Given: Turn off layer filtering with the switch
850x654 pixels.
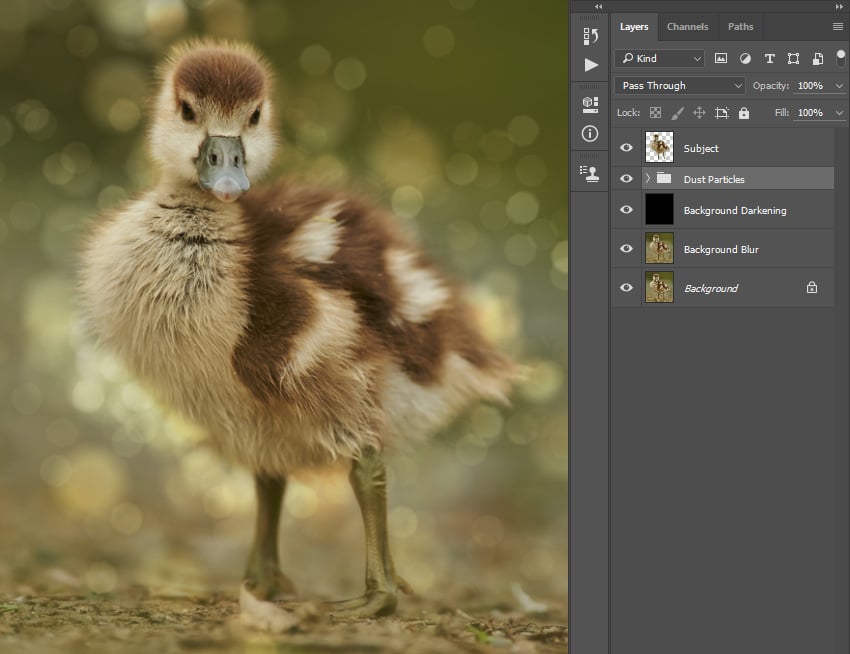Looking at the screenshot, I should tap(840, 58).
